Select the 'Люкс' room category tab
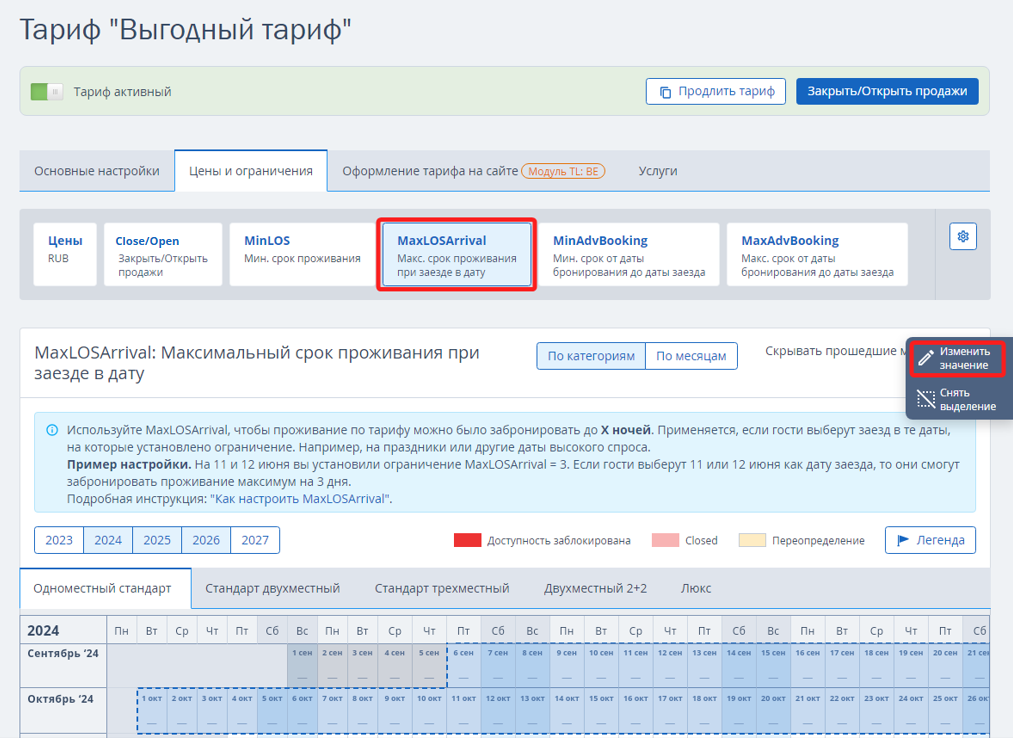The image size is (1013, 738). (x=697, y=588)
